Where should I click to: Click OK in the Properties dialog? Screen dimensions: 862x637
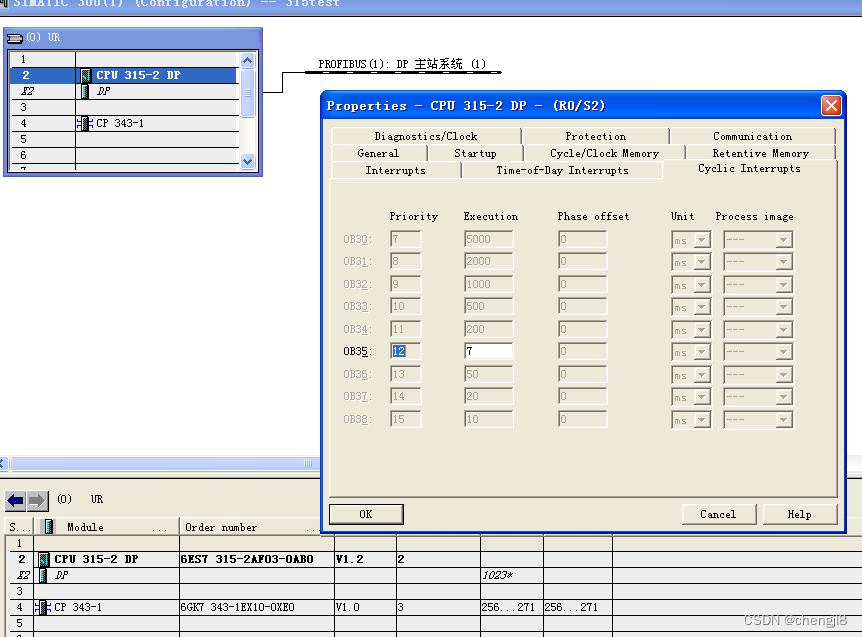click(366, 514)
